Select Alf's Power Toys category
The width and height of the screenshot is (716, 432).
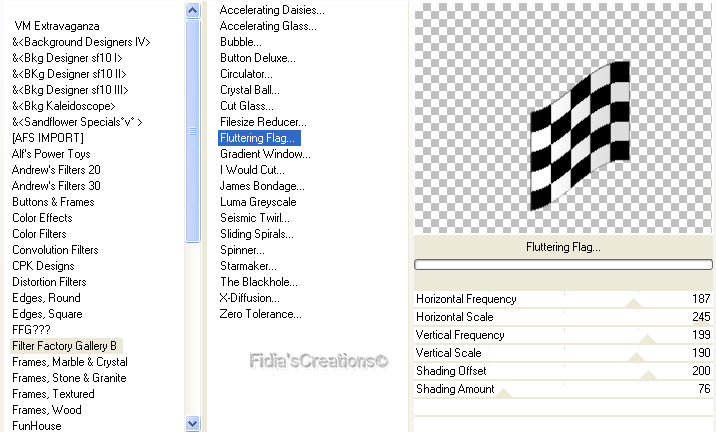coord(51,154)
